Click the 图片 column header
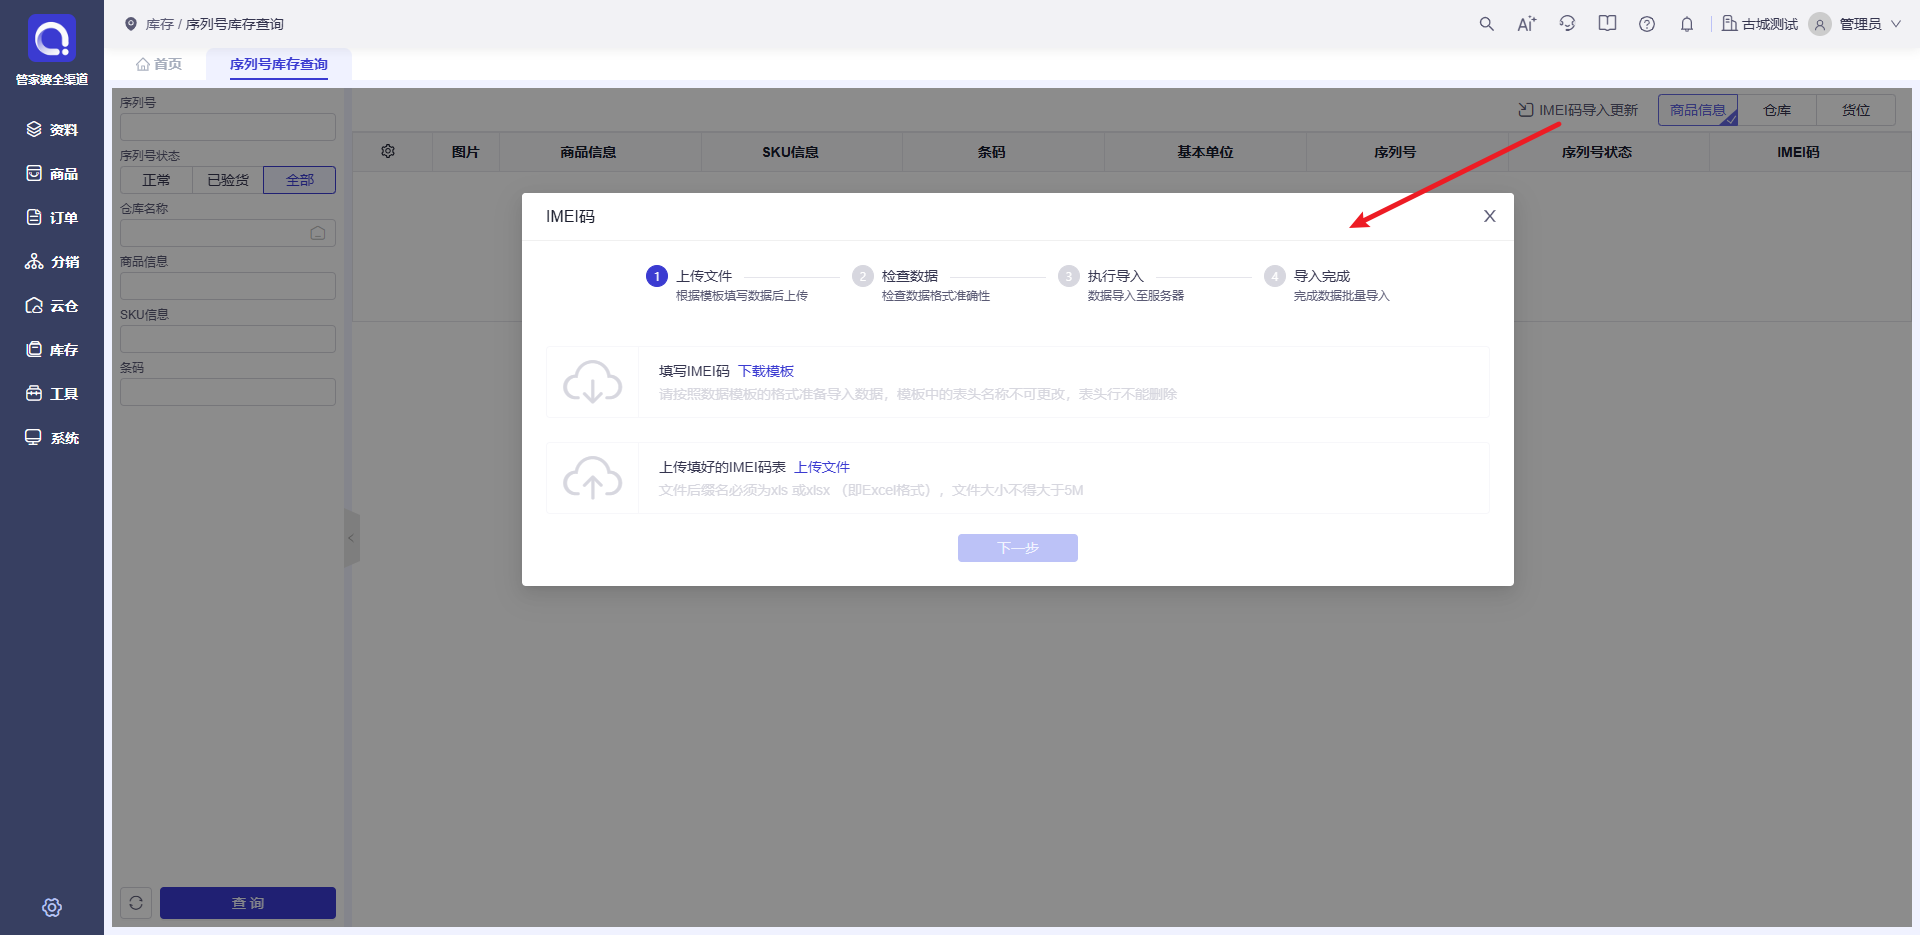The width and height of the screenshot is (1920, 935). 466,152
